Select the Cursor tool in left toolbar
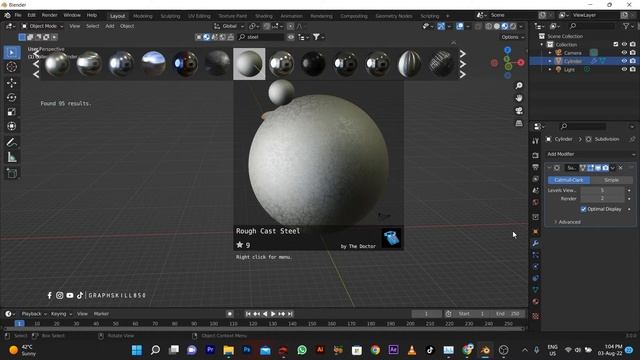 click(x=11, y=67)
